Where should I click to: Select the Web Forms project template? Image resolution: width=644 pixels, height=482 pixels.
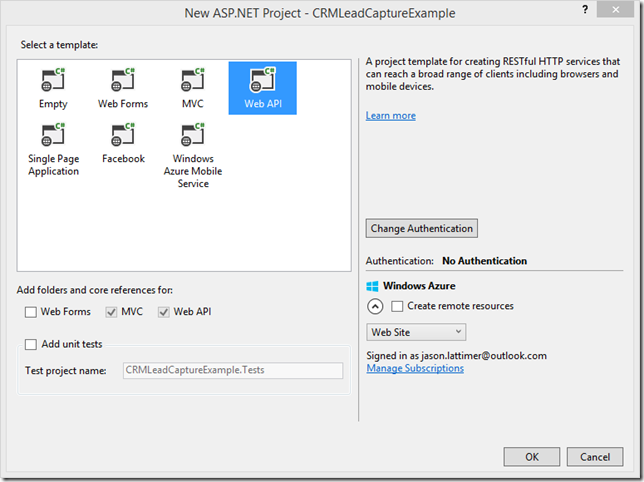point(123,88)
